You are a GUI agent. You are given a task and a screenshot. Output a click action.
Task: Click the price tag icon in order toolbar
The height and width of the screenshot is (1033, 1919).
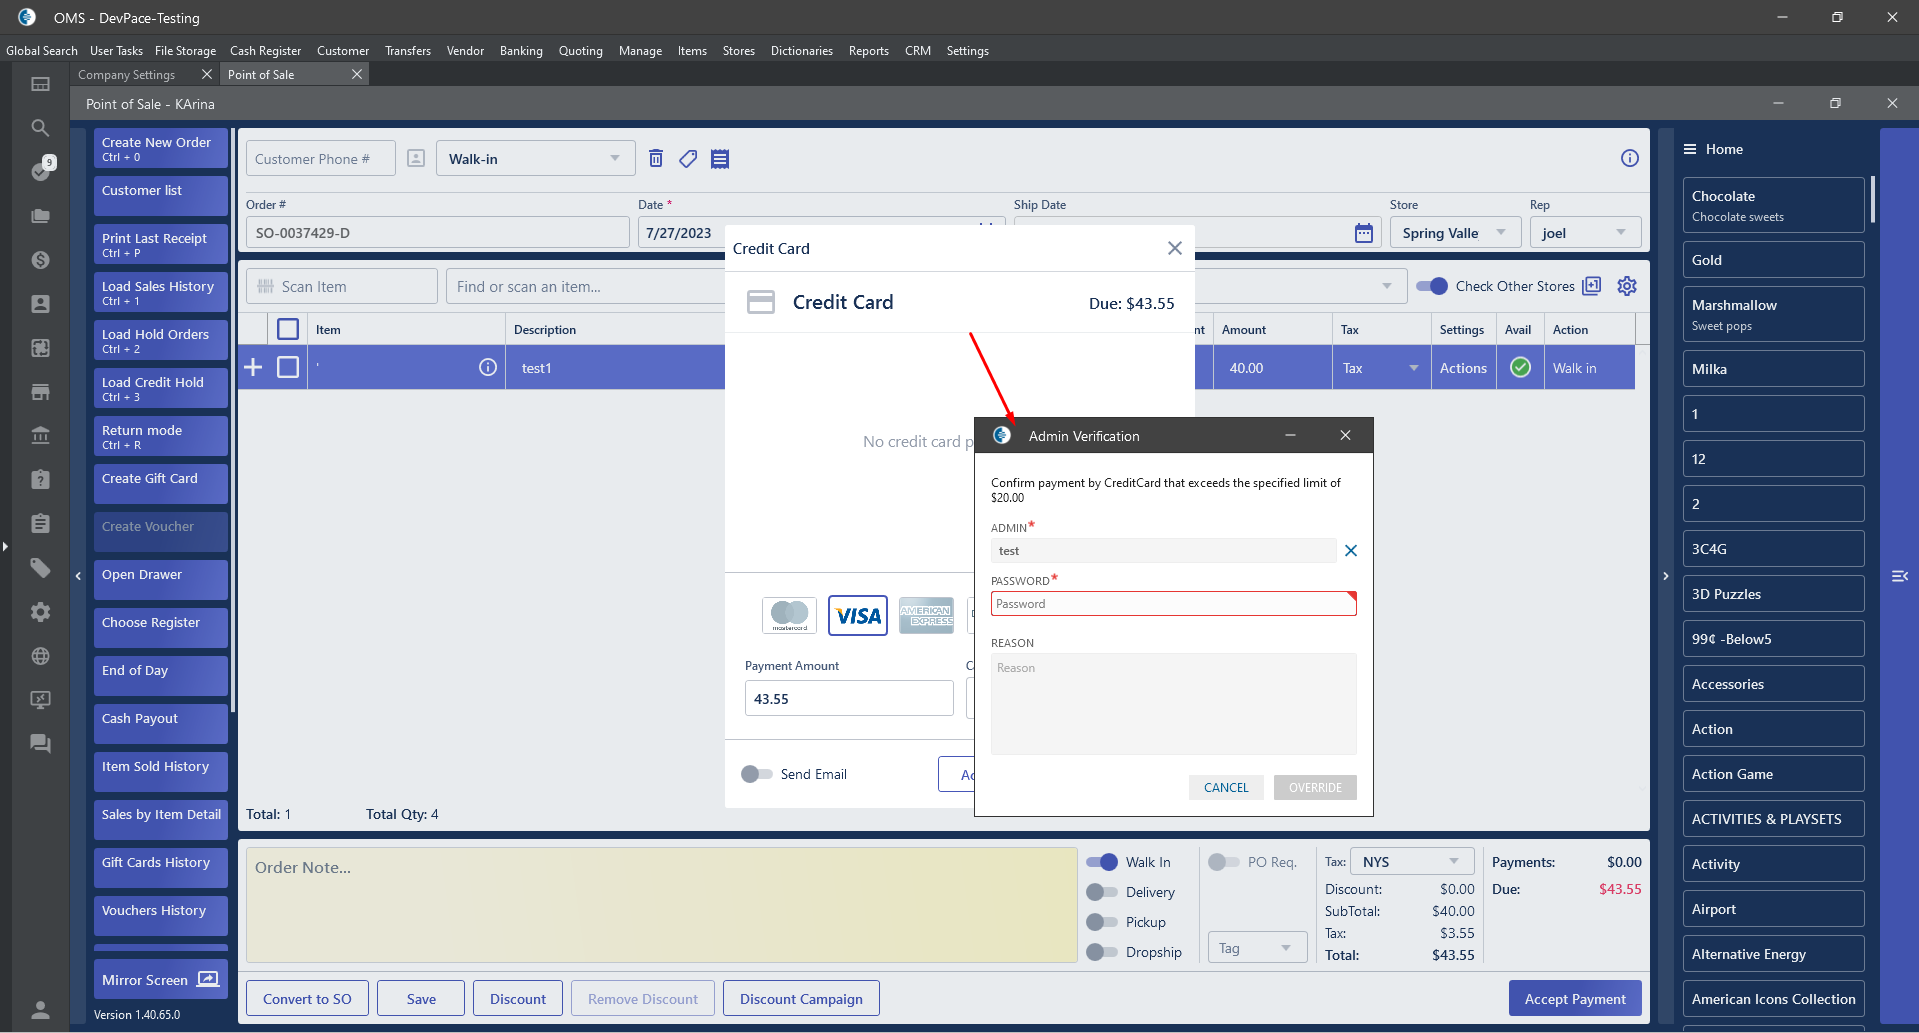tap(688, 158)
